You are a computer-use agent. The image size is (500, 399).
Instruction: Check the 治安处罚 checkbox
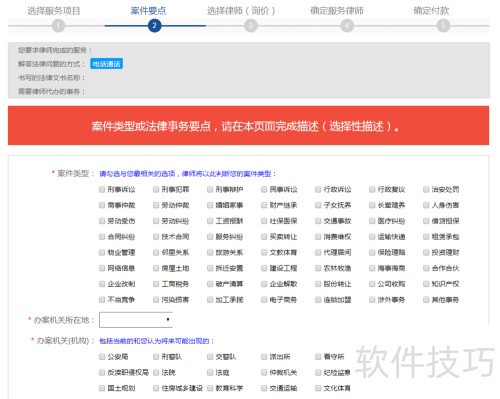(x=426, y=189)
